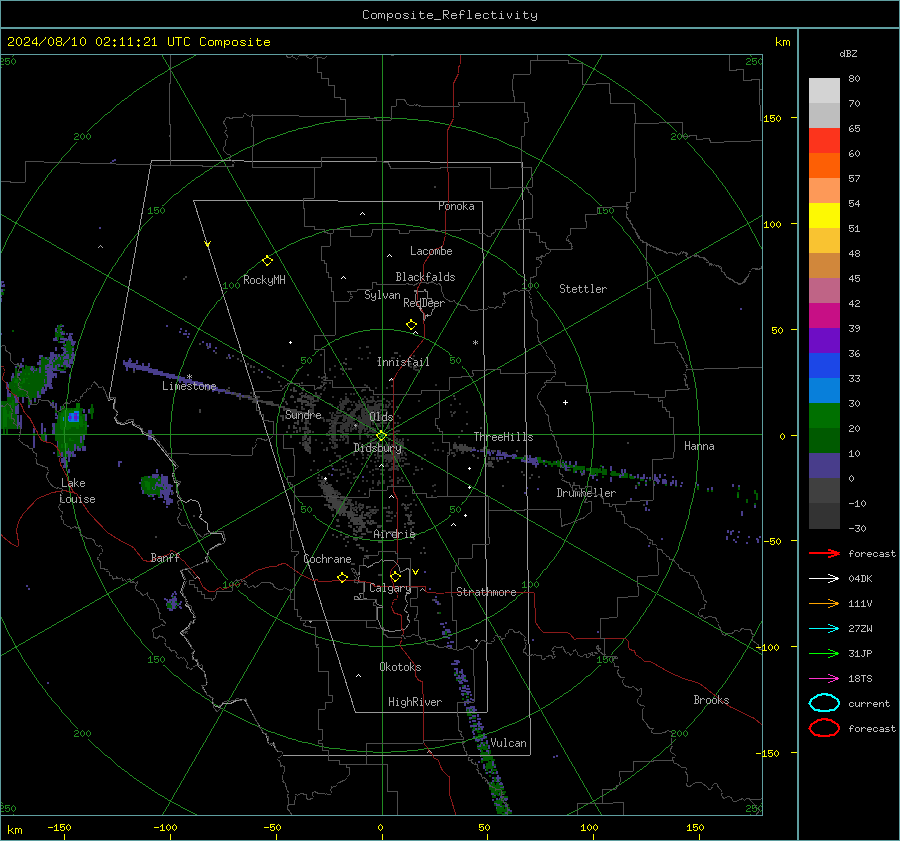Screen dimensions: 900x841
Task: Click the Blackfalds city label
Action: (425, 277)
